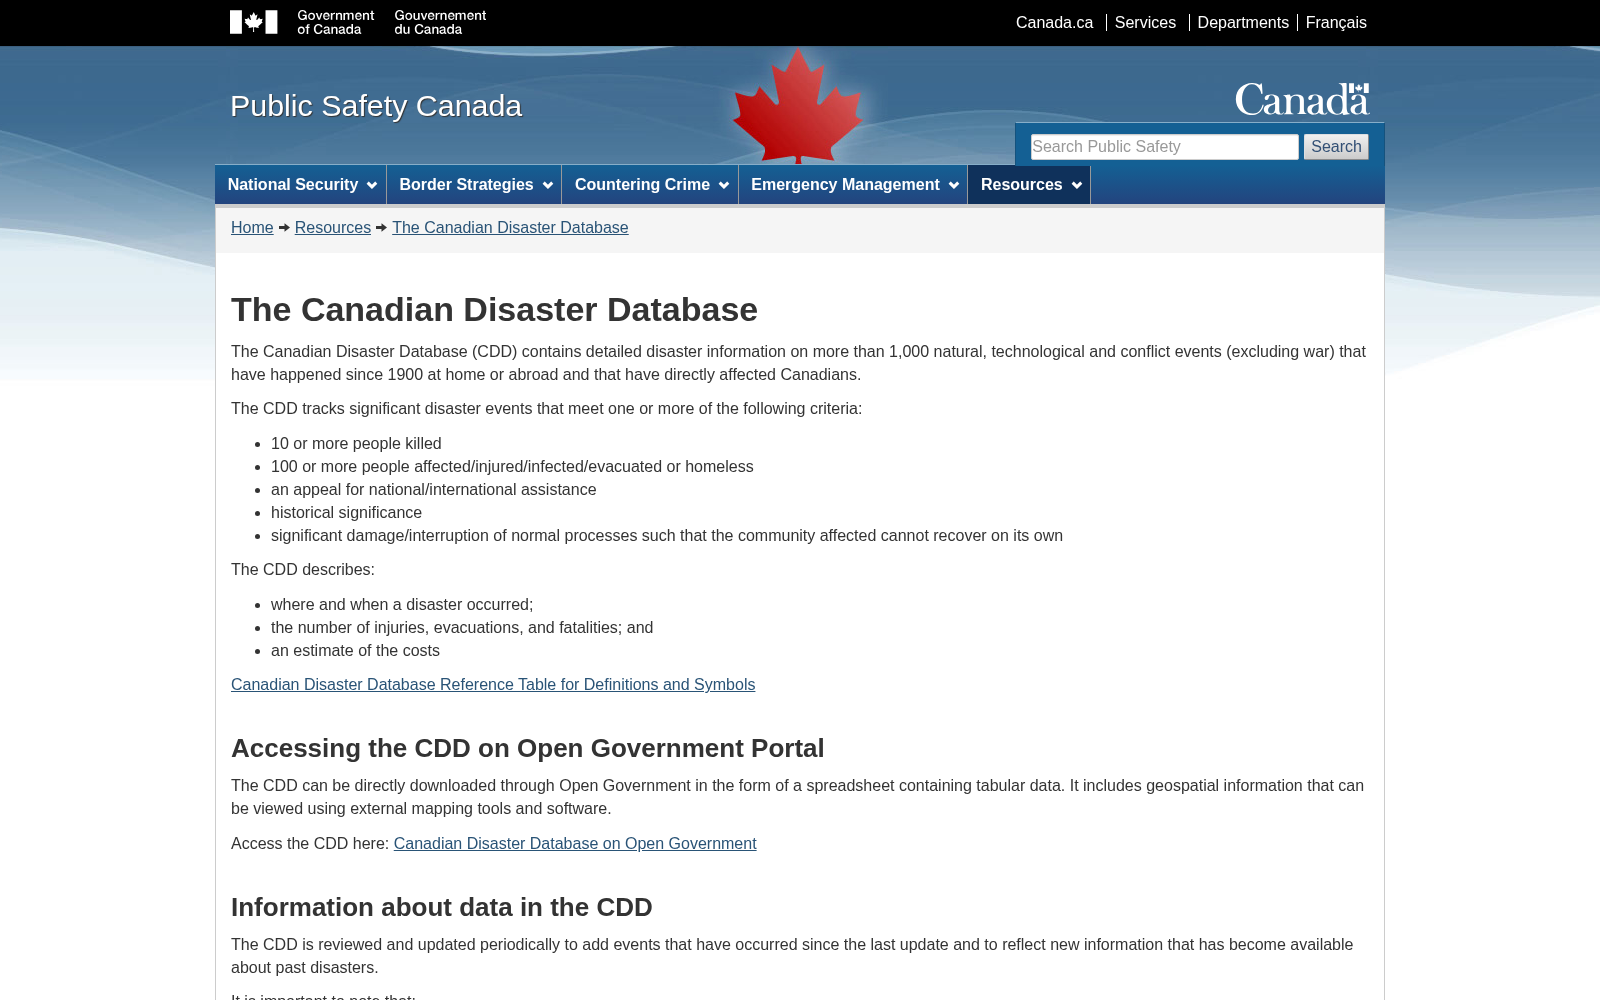The width and height of the screenshot is (1600, 1000).
Task: Open the Border Strategies menu
Action: click(x=474, y=185)
